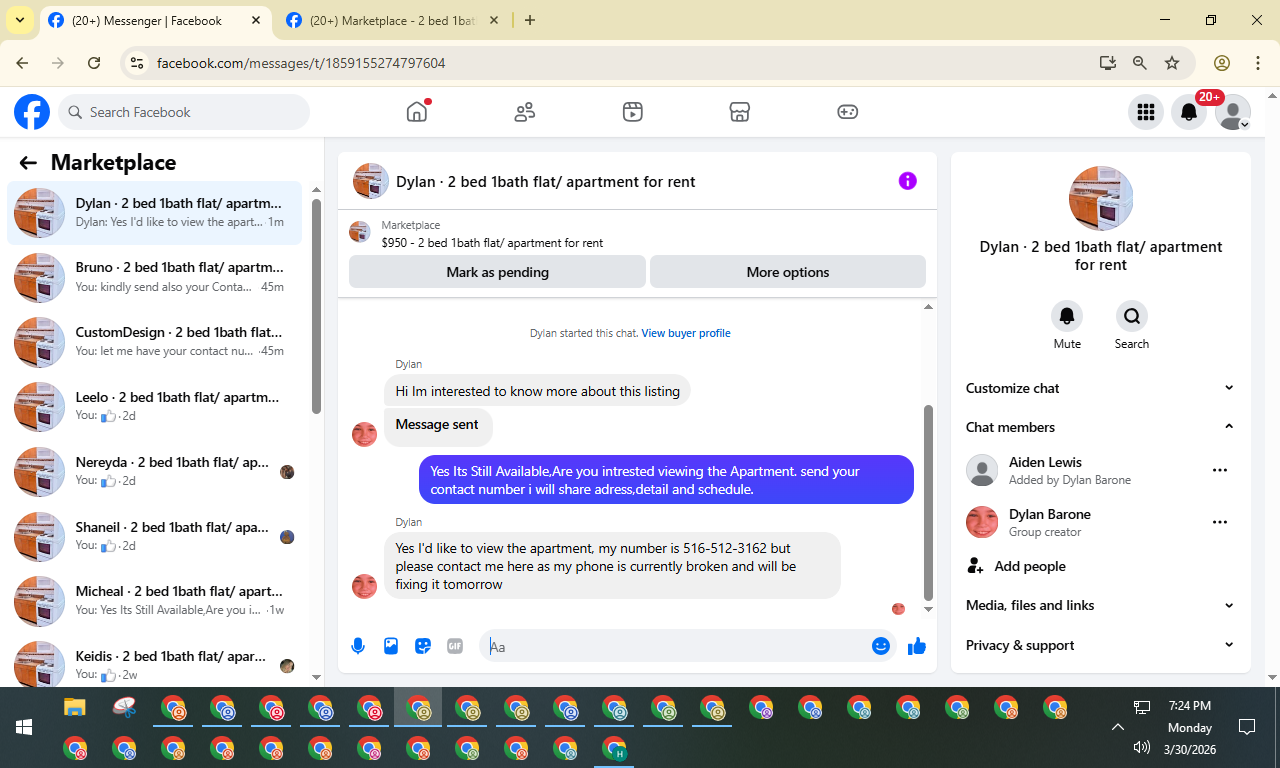Click the Search Facebook field
Image resolution: width=1280 pixels, height=768 pixels.
[x=184, y=112]
